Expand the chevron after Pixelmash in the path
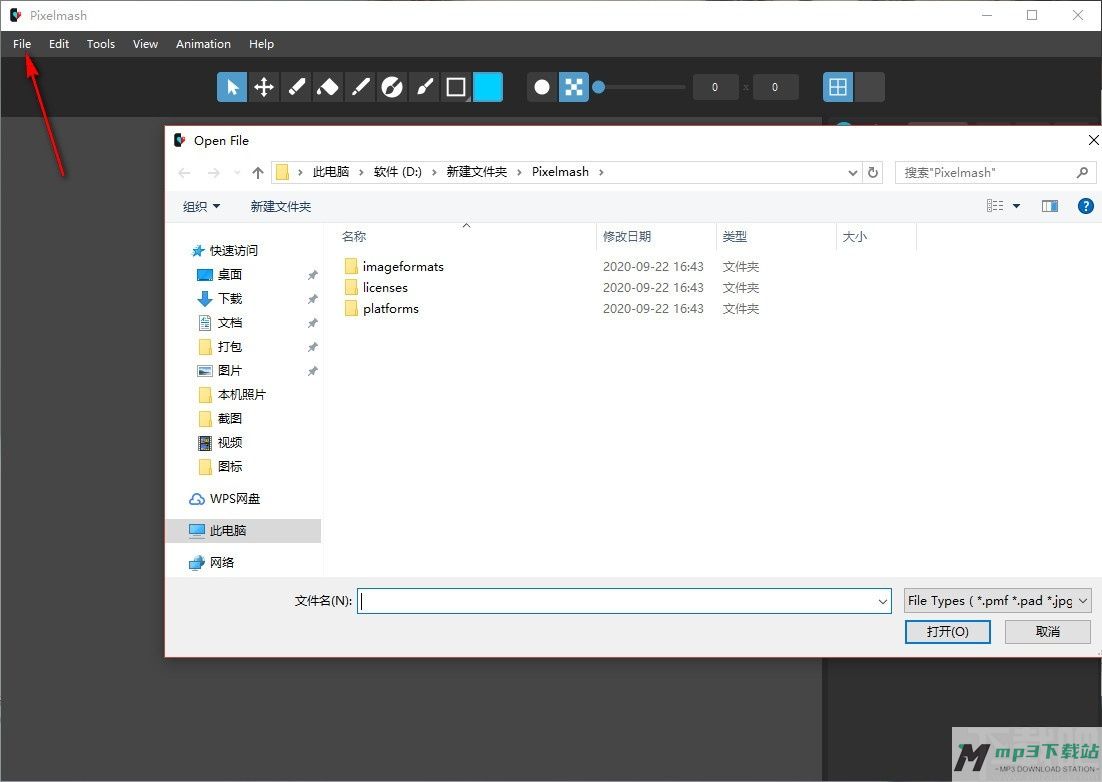This screenshot has height=782, width=1102. 601,172
